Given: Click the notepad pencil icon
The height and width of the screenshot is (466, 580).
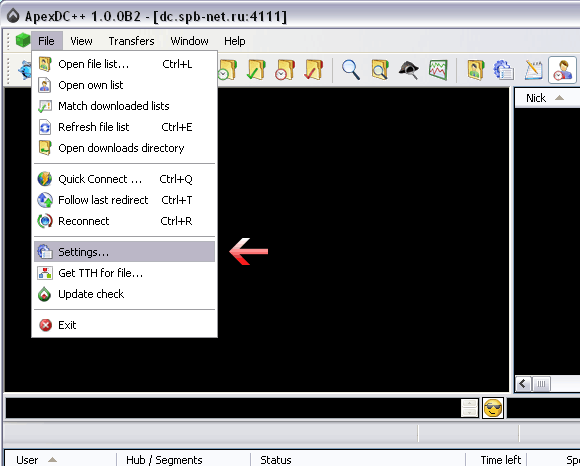Looking at the screenshot, I should point(533,70).
